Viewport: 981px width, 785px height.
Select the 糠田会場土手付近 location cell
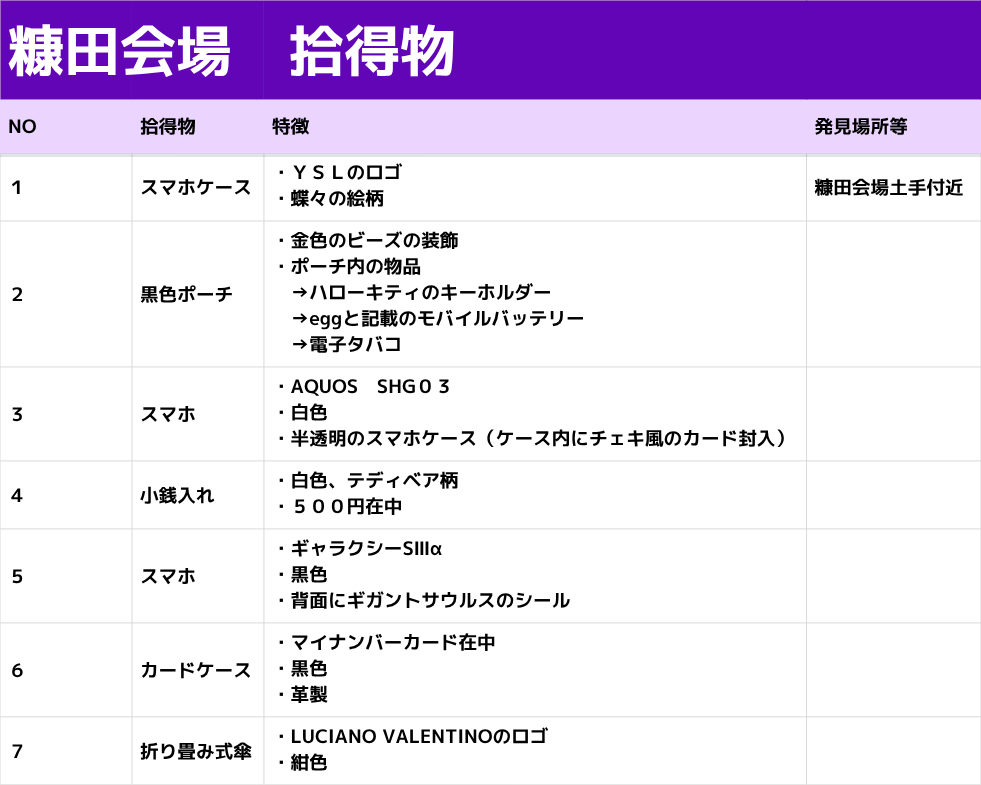click(x=889, y=187)
